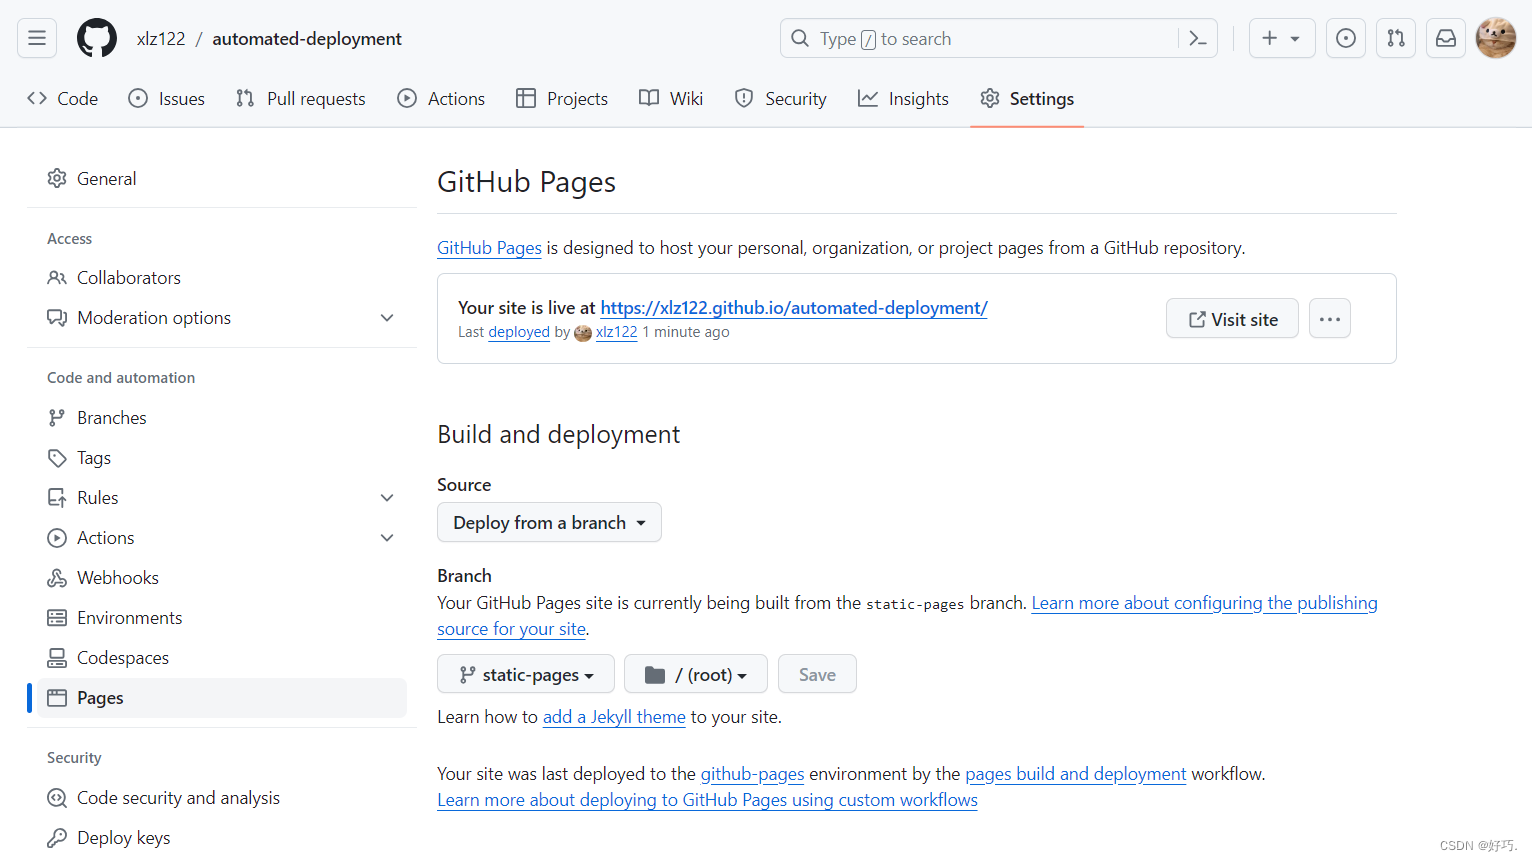Open Deploy keys settings

[222, 837]
